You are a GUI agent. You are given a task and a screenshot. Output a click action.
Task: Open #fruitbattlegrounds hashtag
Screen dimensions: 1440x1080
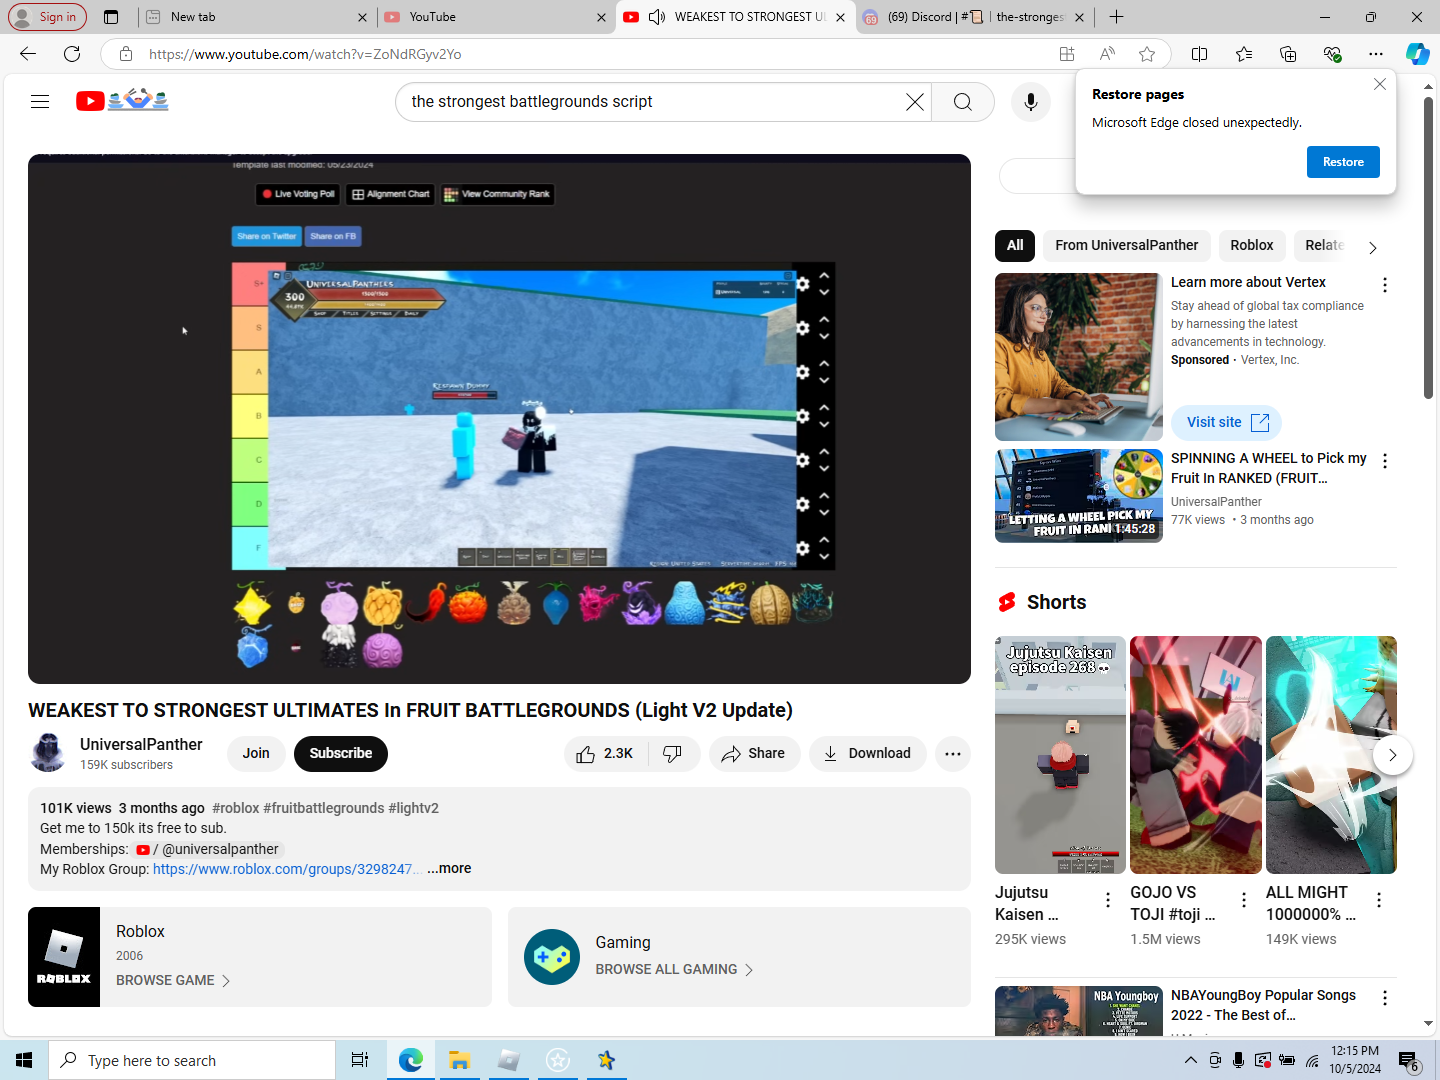tap(323, 808)
